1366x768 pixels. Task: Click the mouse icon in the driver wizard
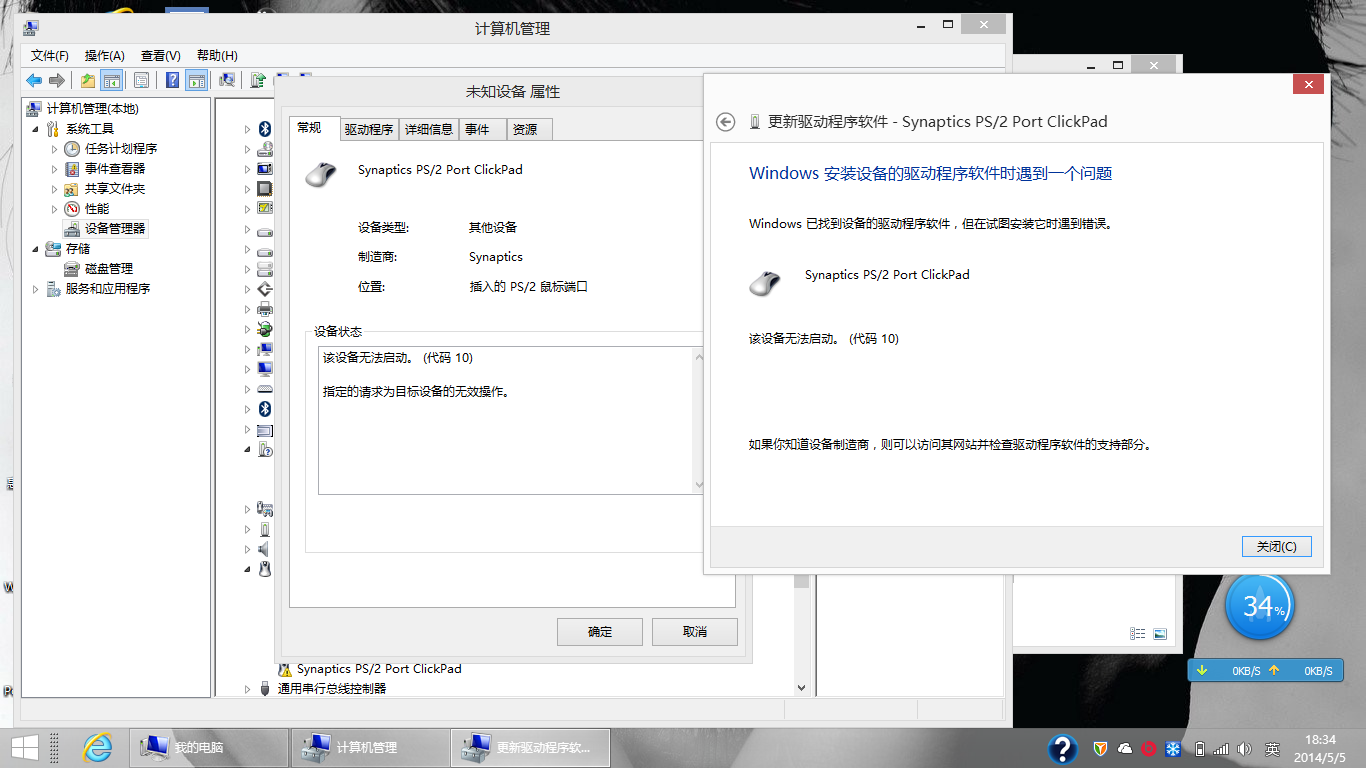click(x=765, y=283)
